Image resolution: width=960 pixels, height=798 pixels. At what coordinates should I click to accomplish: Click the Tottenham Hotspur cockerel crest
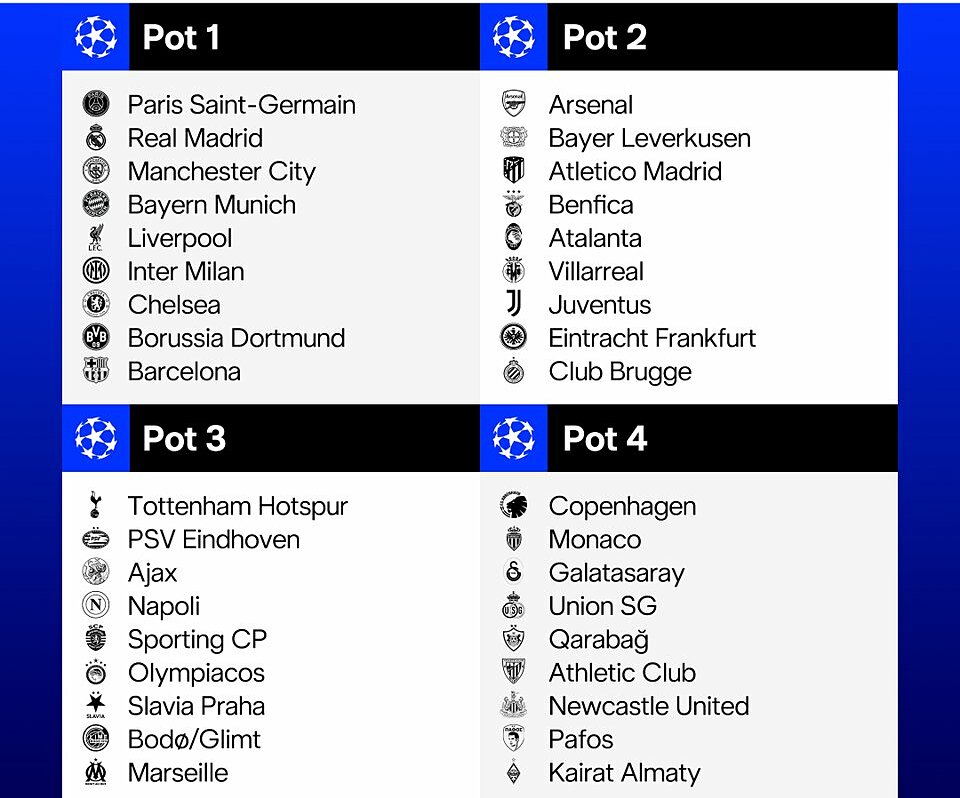[95, 505]
